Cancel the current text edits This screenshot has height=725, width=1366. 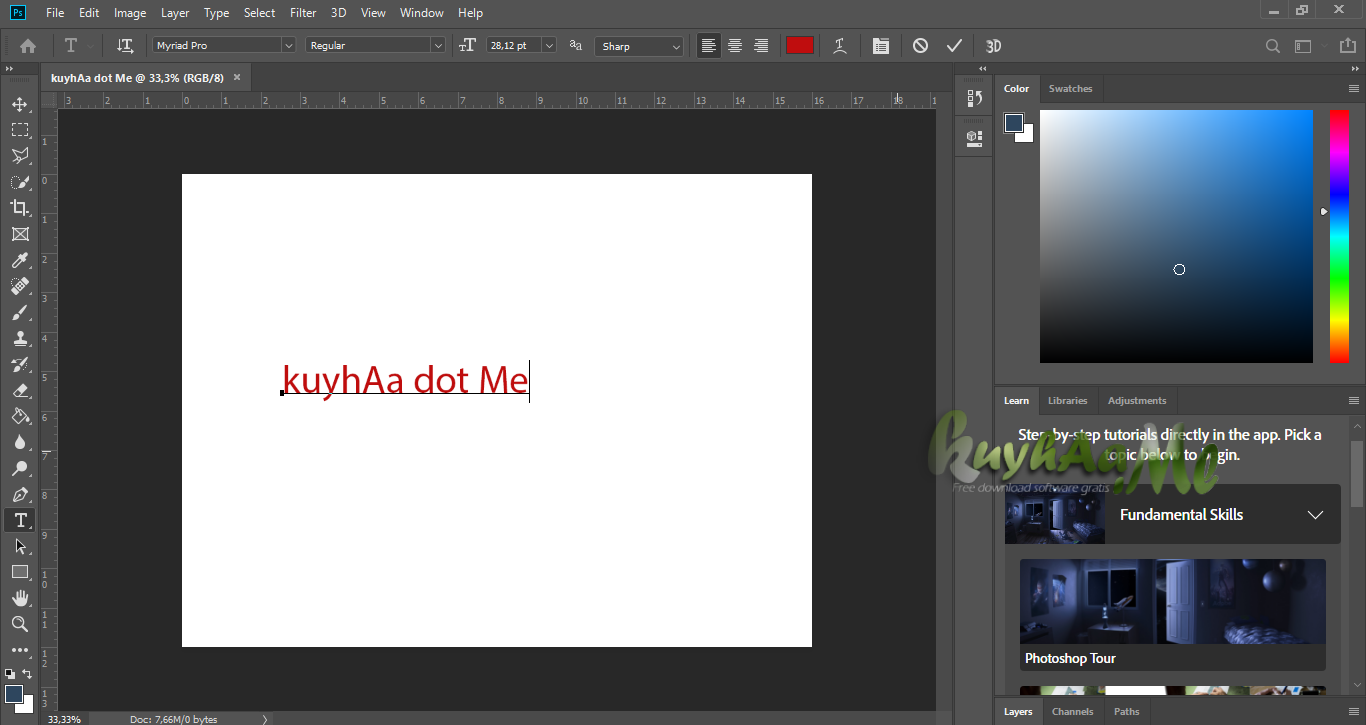point(920,46)
